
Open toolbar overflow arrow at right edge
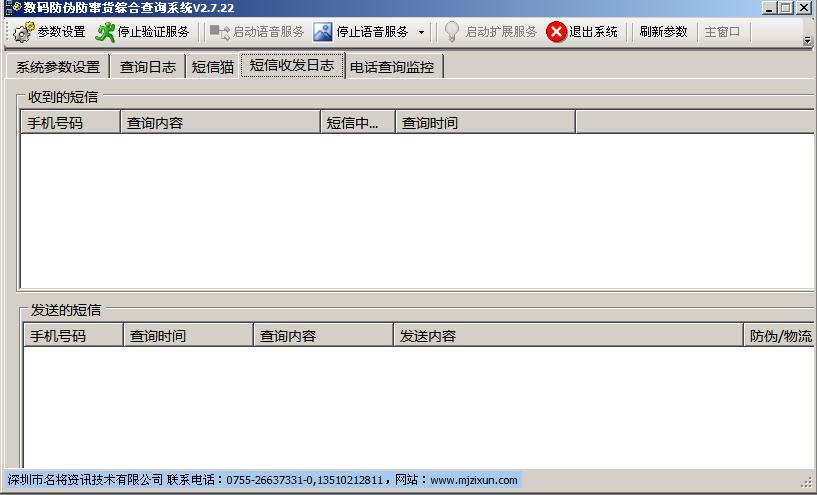click(808, 40)
